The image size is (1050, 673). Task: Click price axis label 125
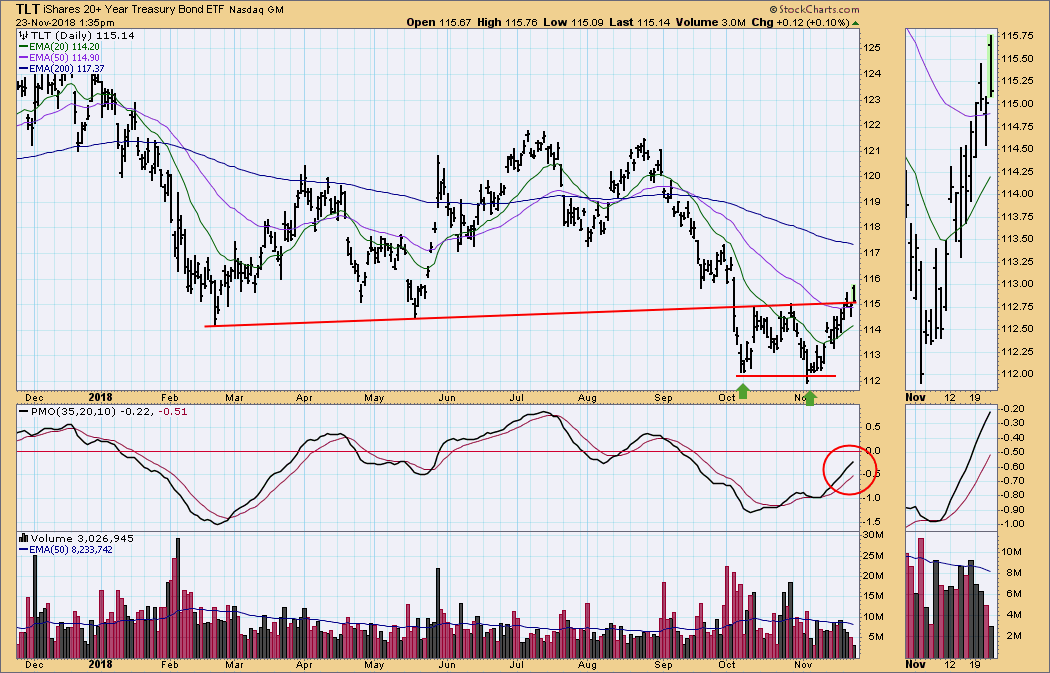tap(871, 48)
